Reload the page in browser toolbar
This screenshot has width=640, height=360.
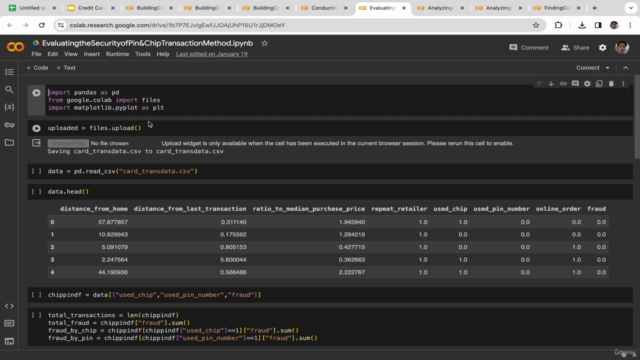click(42, 25)
